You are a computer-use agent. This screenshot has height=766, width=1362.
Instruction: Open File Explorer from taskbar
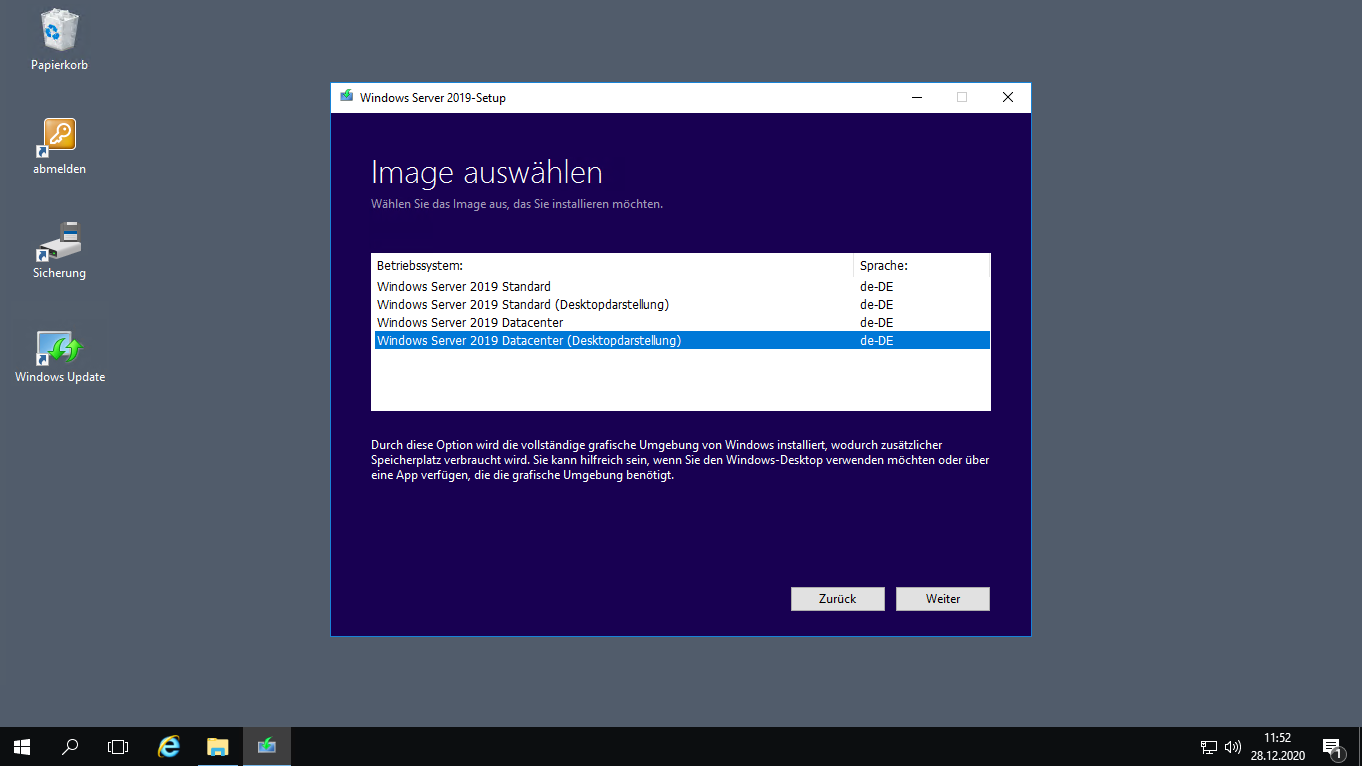(x=217, y=746)
